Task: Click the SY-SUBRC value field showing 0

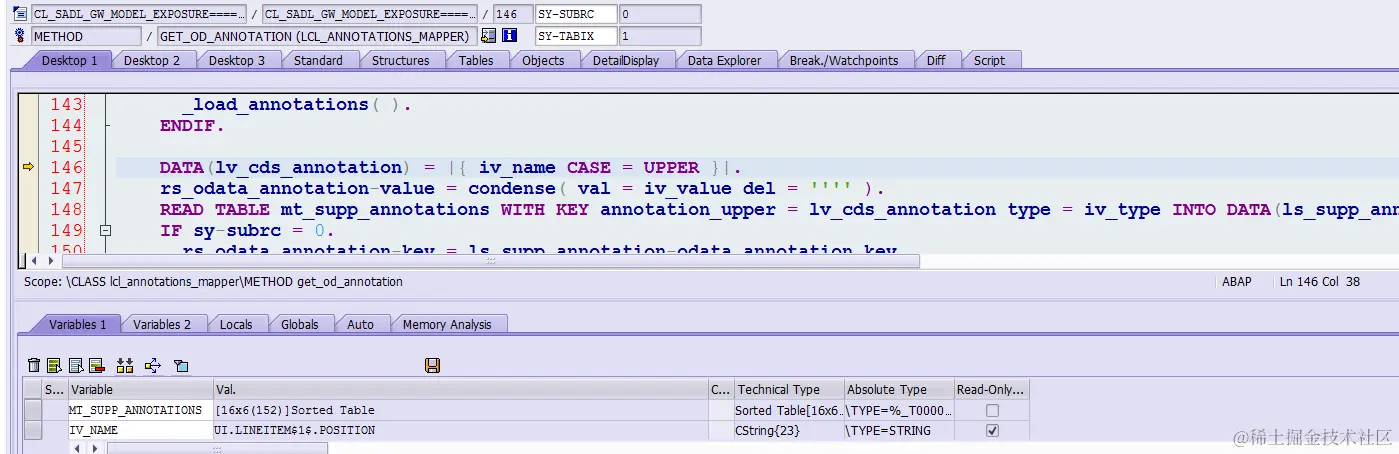Action: coord(660,14)
